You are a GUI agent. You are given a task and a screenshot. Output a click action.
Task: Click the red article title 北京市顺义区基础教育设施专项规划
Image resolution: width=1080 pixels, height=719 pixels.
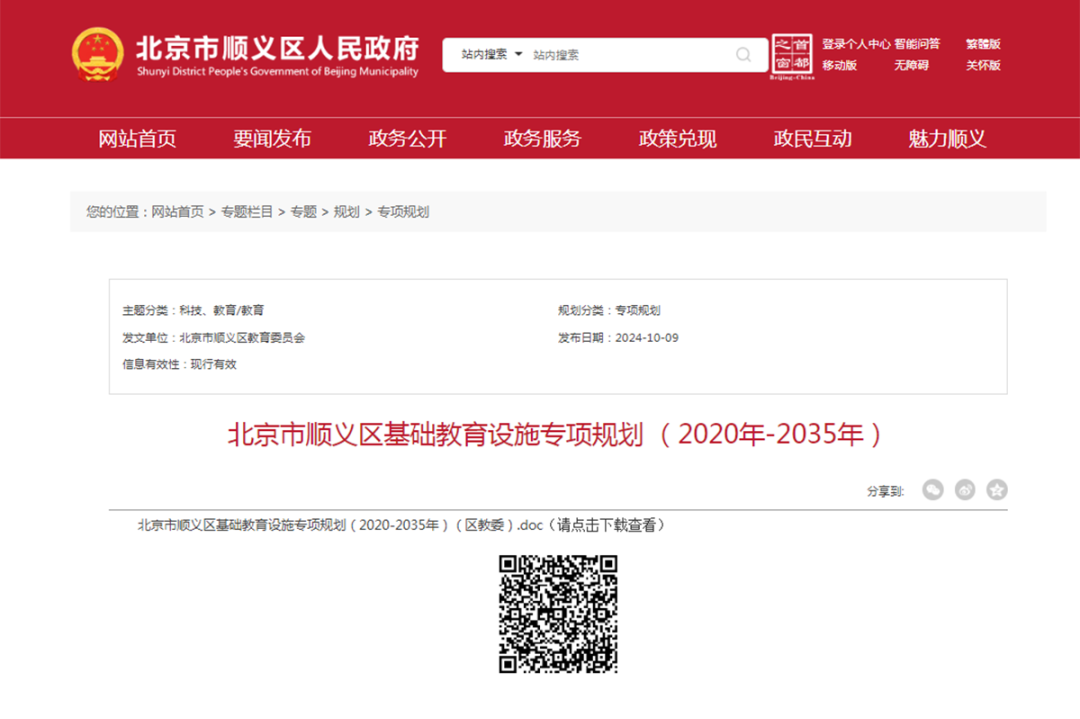click(554, 435)
